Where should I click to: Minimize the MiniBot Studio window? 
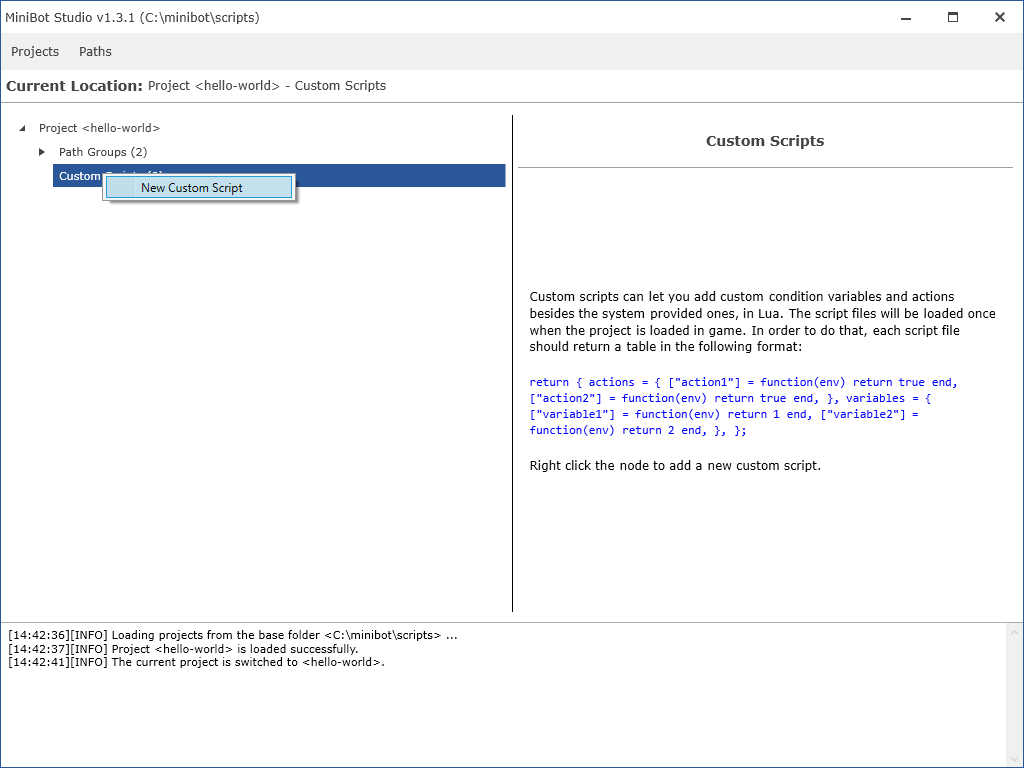906,18
